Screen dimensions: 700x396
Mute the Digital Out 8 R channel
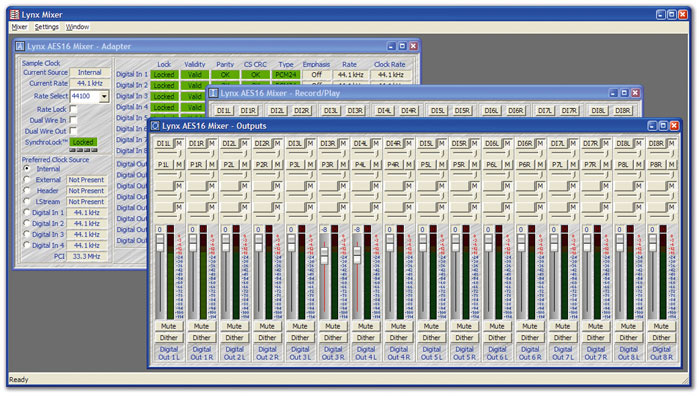coord(661,326)
